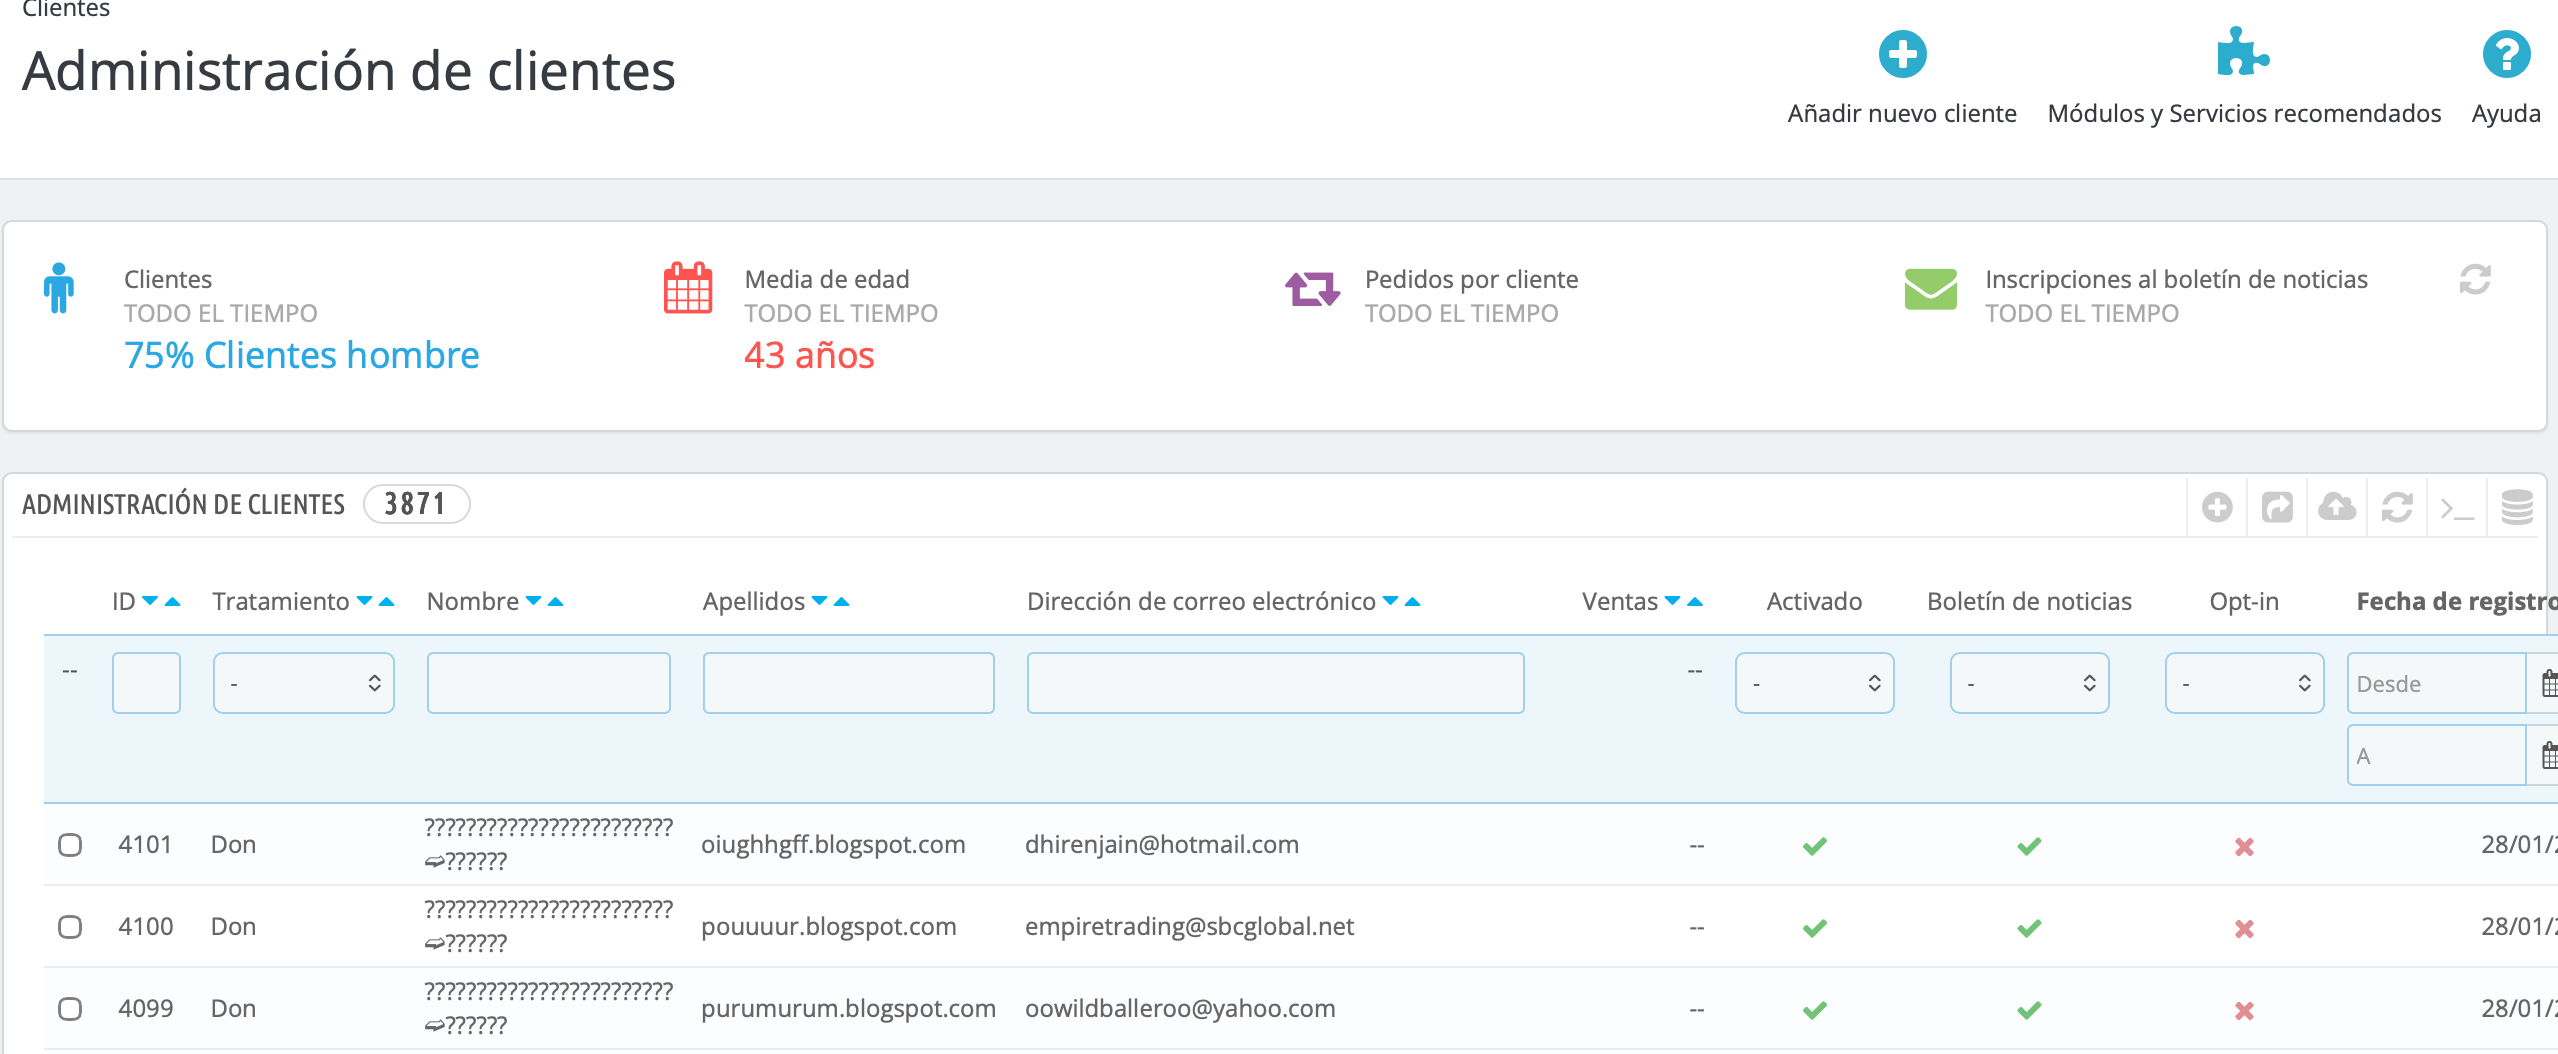Viewport: 2558px width, 1054px height.
Task: Open Módulos y Servicios recomendados puzzle icon
Action: [x=2242, y=53]
